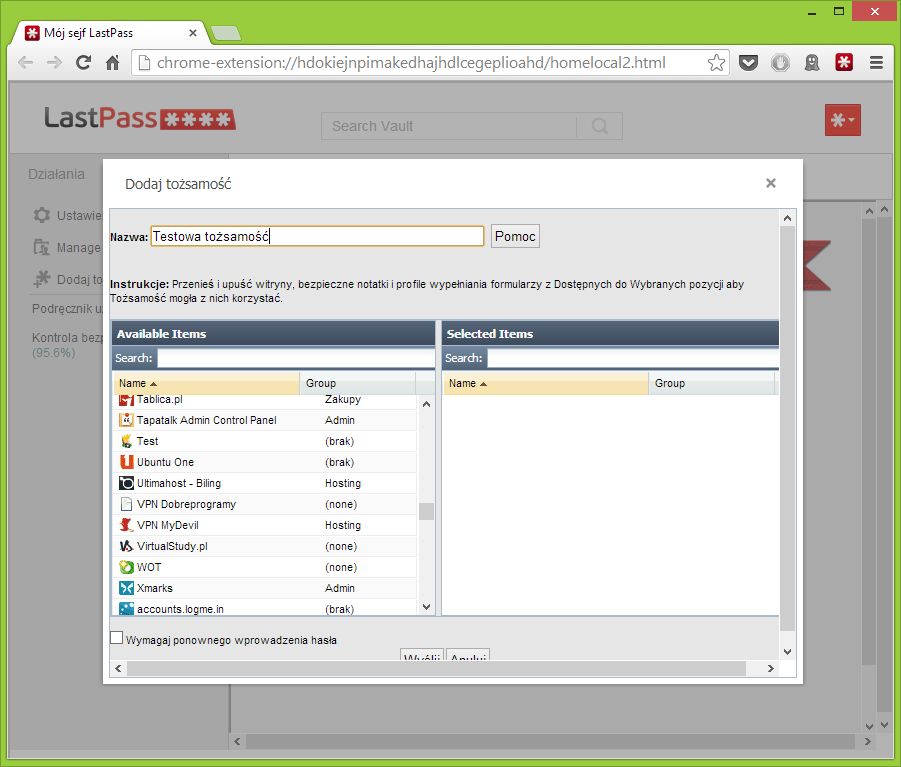Open the Pocket extension icon
This screenshot has width=901, height=767.
click(x=748, y=63)
